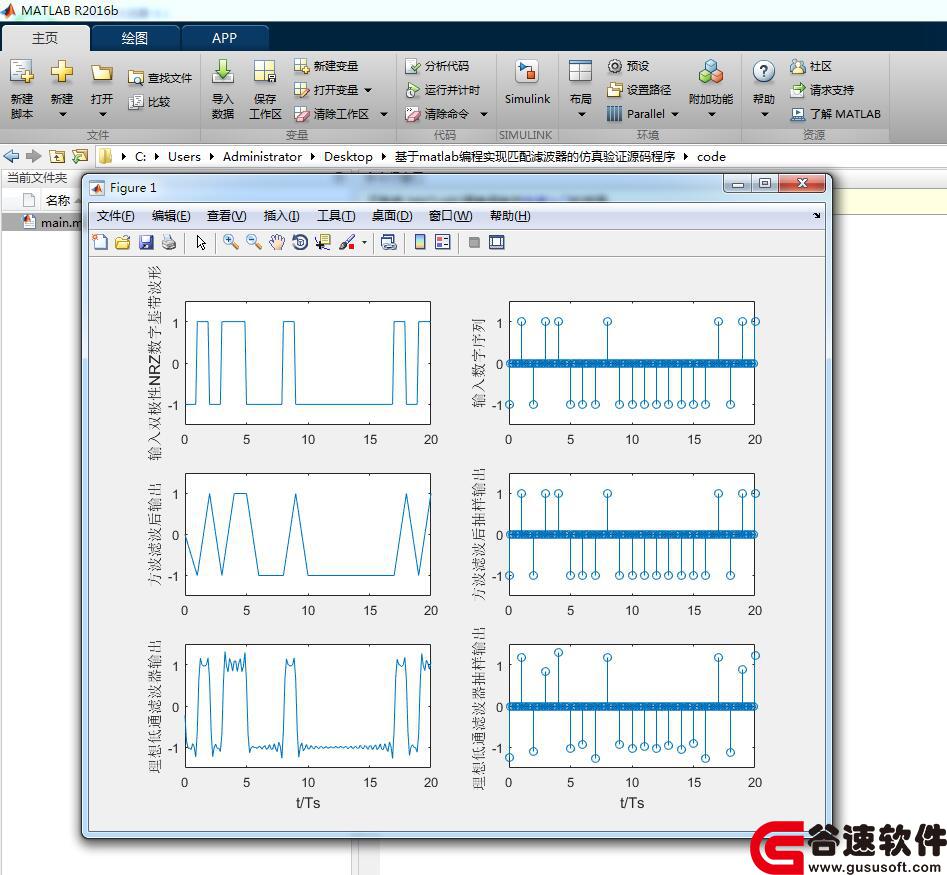Click Set Path (设置路径)
This screenshot has width=947, height=875.
pyautogui.click(x=640, y=90)
